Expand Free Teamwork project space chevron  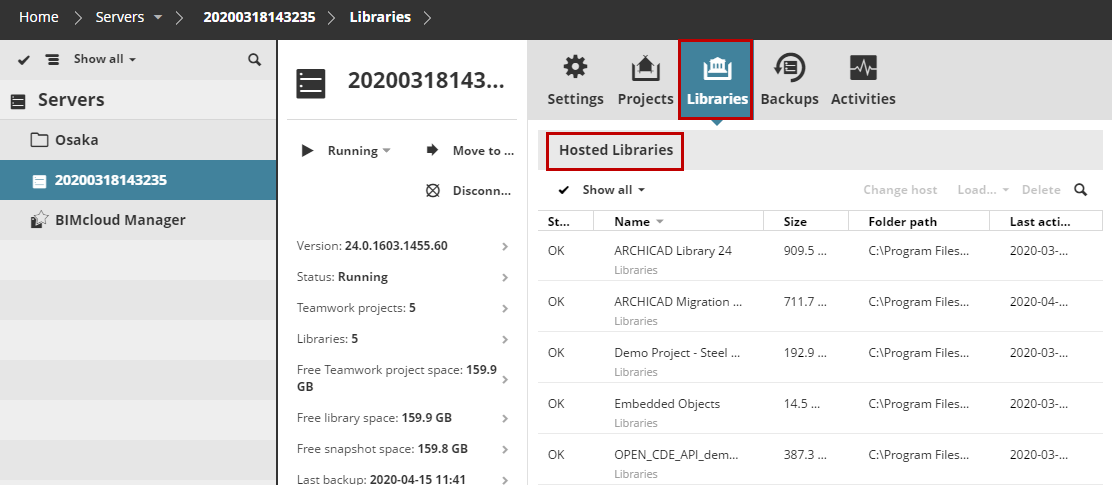pyautogui.click(x=505, y=379)
